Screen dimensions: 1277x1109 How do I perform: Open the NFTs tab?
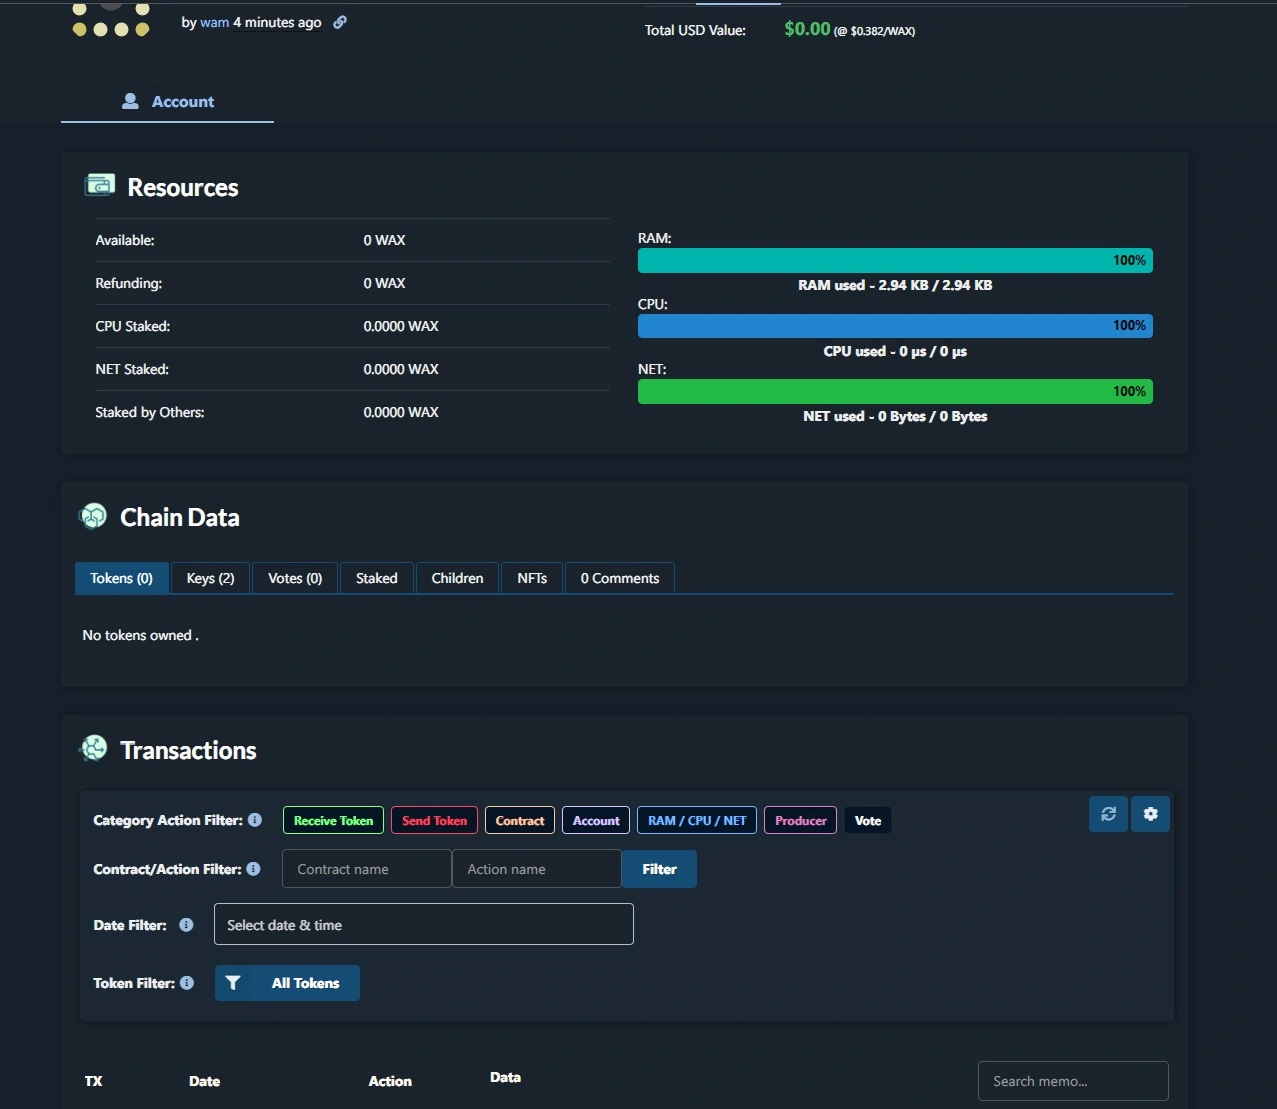pos(532,578)
